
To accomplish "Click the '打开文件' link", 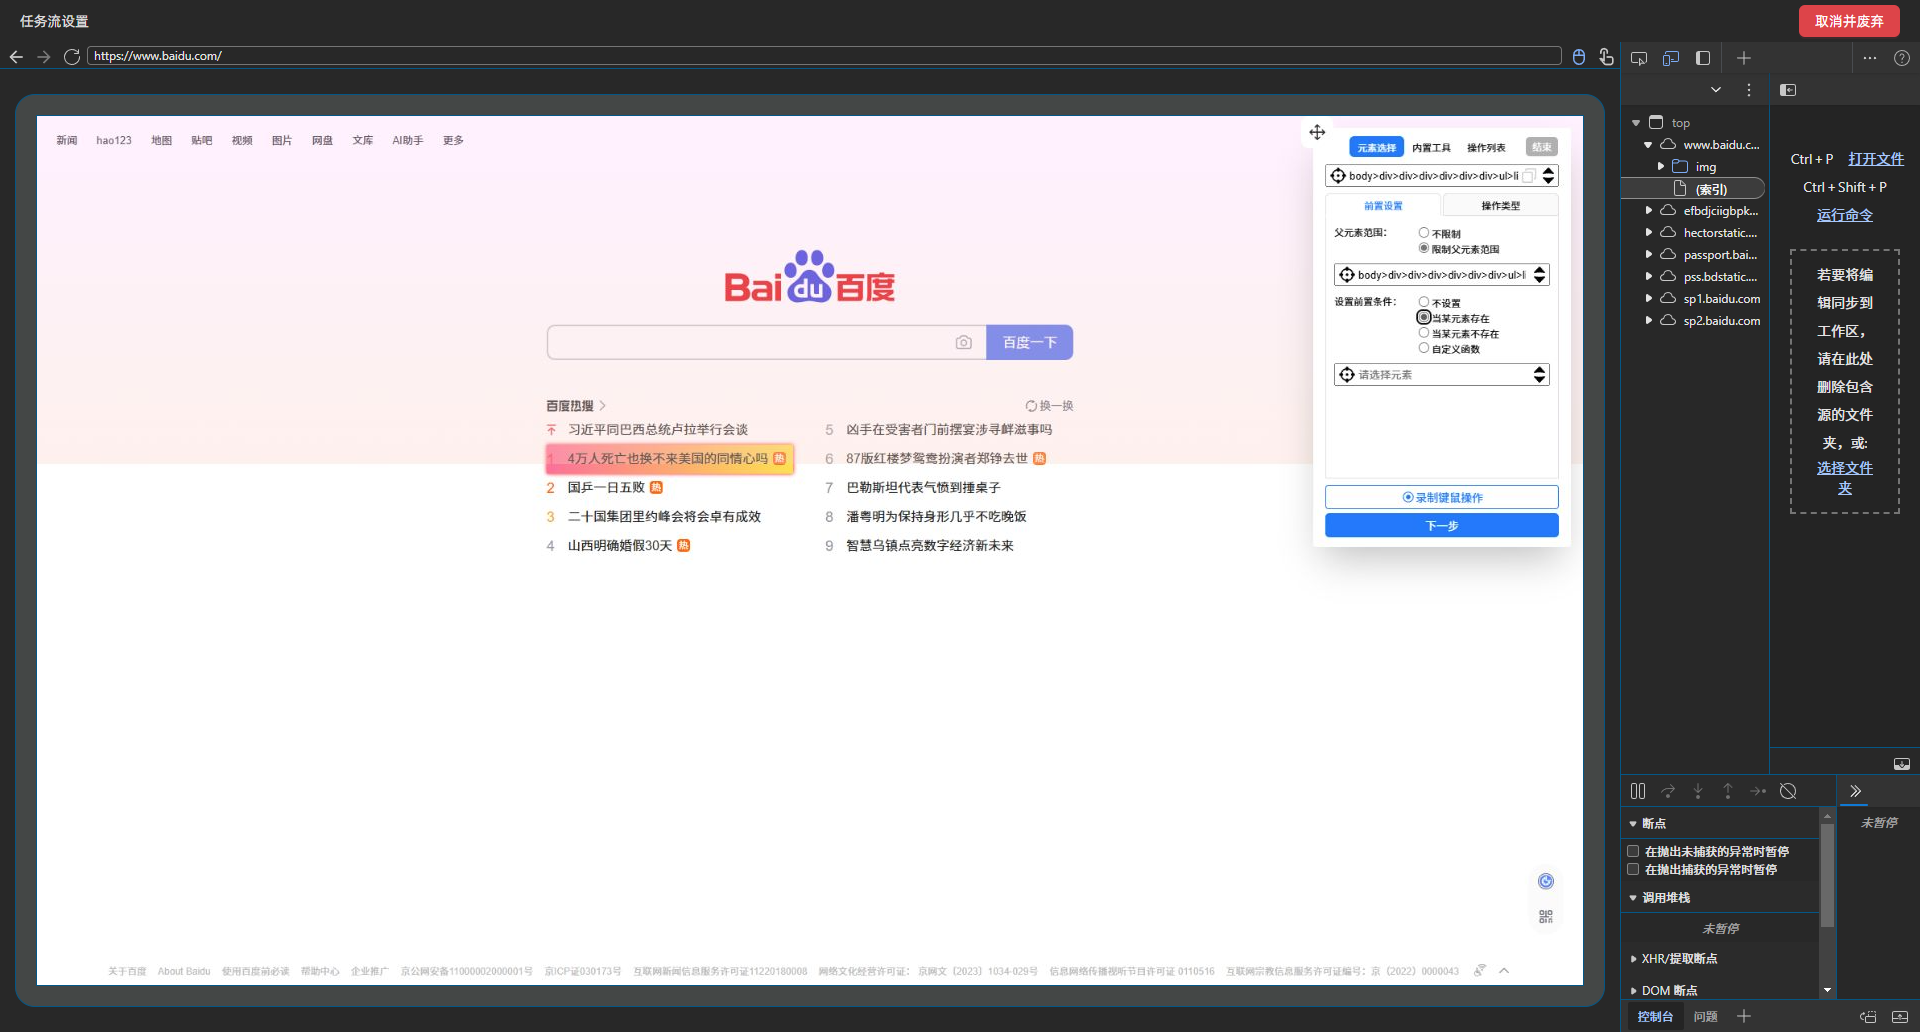I will tap(1876, 159).
